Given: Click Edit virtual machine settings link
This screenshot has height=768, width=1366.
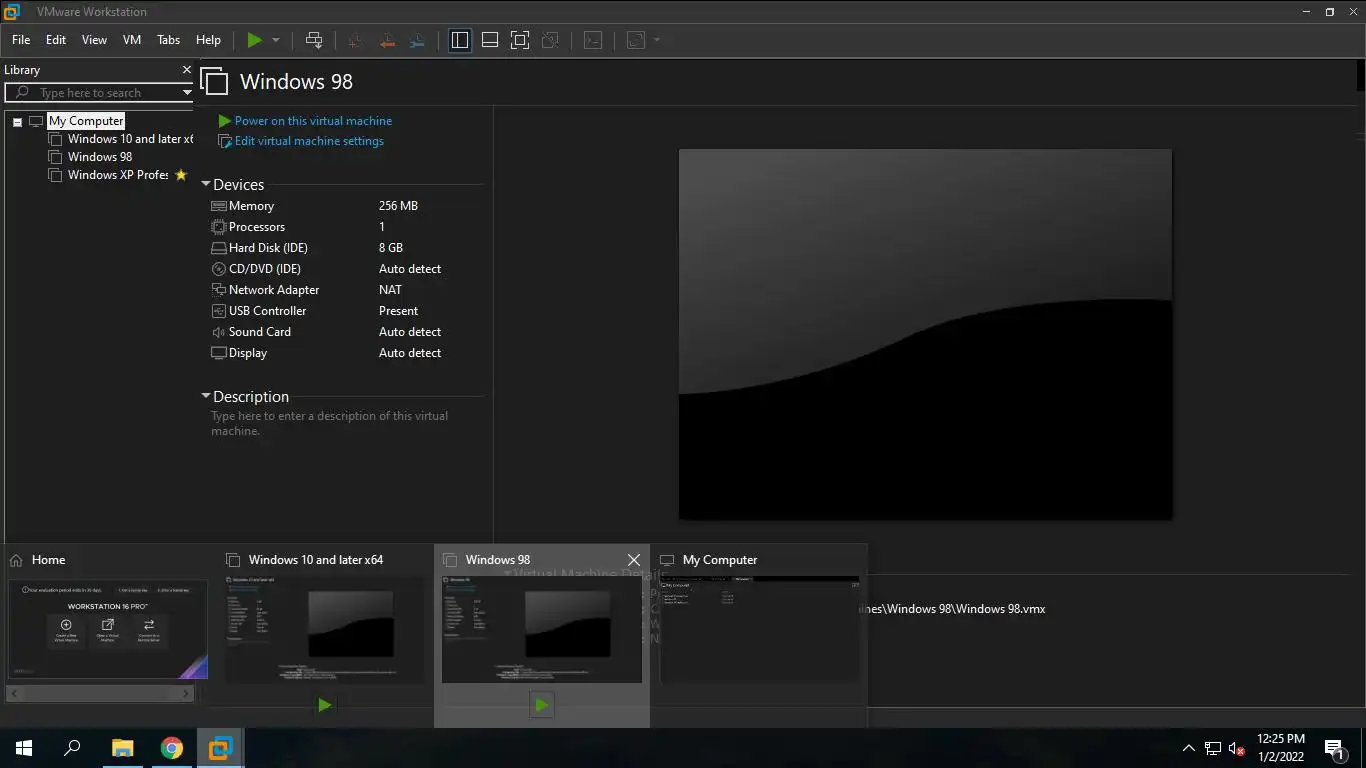Looking at the screenshot, I should tap(309, 141).
